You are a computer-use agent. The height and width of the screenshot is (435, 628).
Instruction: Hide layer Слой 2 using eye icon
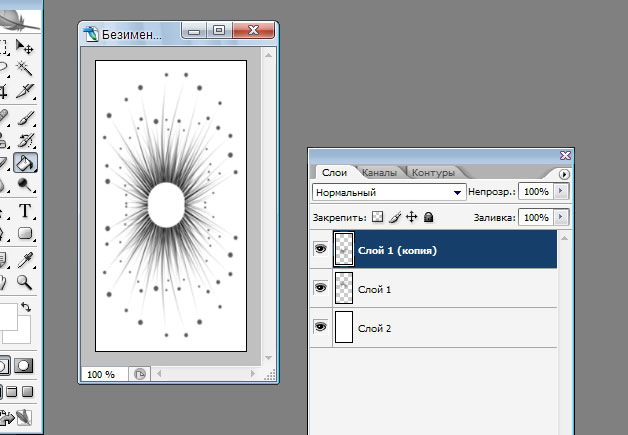coord(321,327)
